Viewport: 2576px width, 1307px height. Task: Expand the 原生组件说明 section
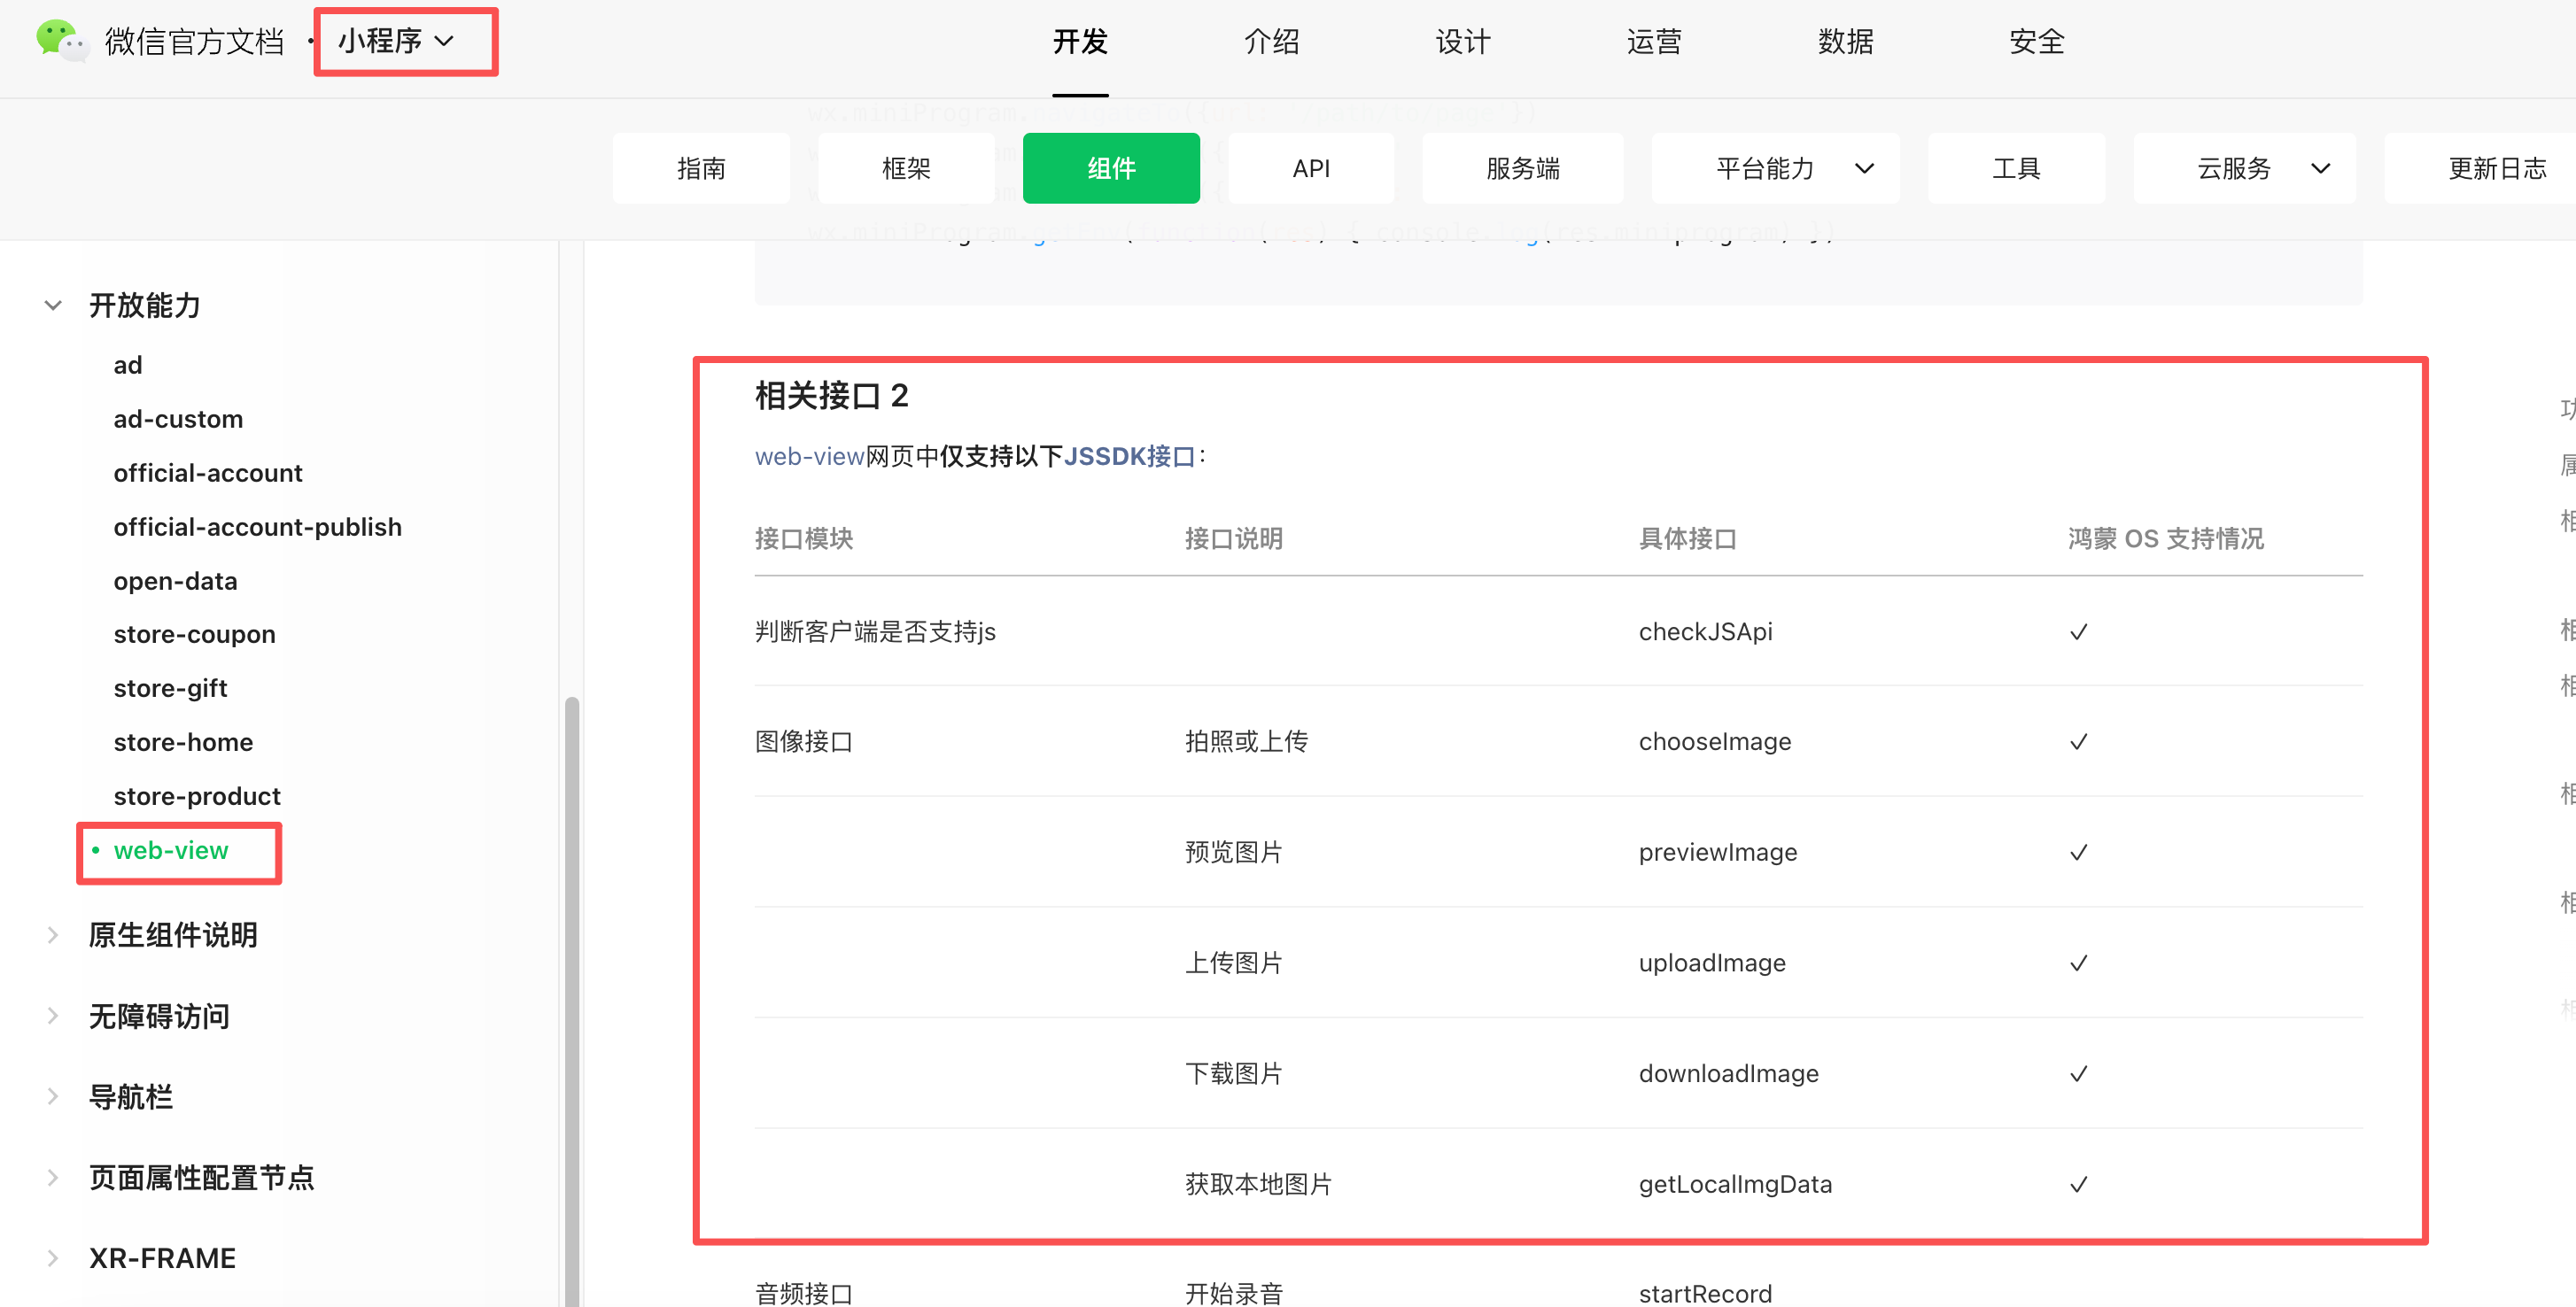point(54,935)
